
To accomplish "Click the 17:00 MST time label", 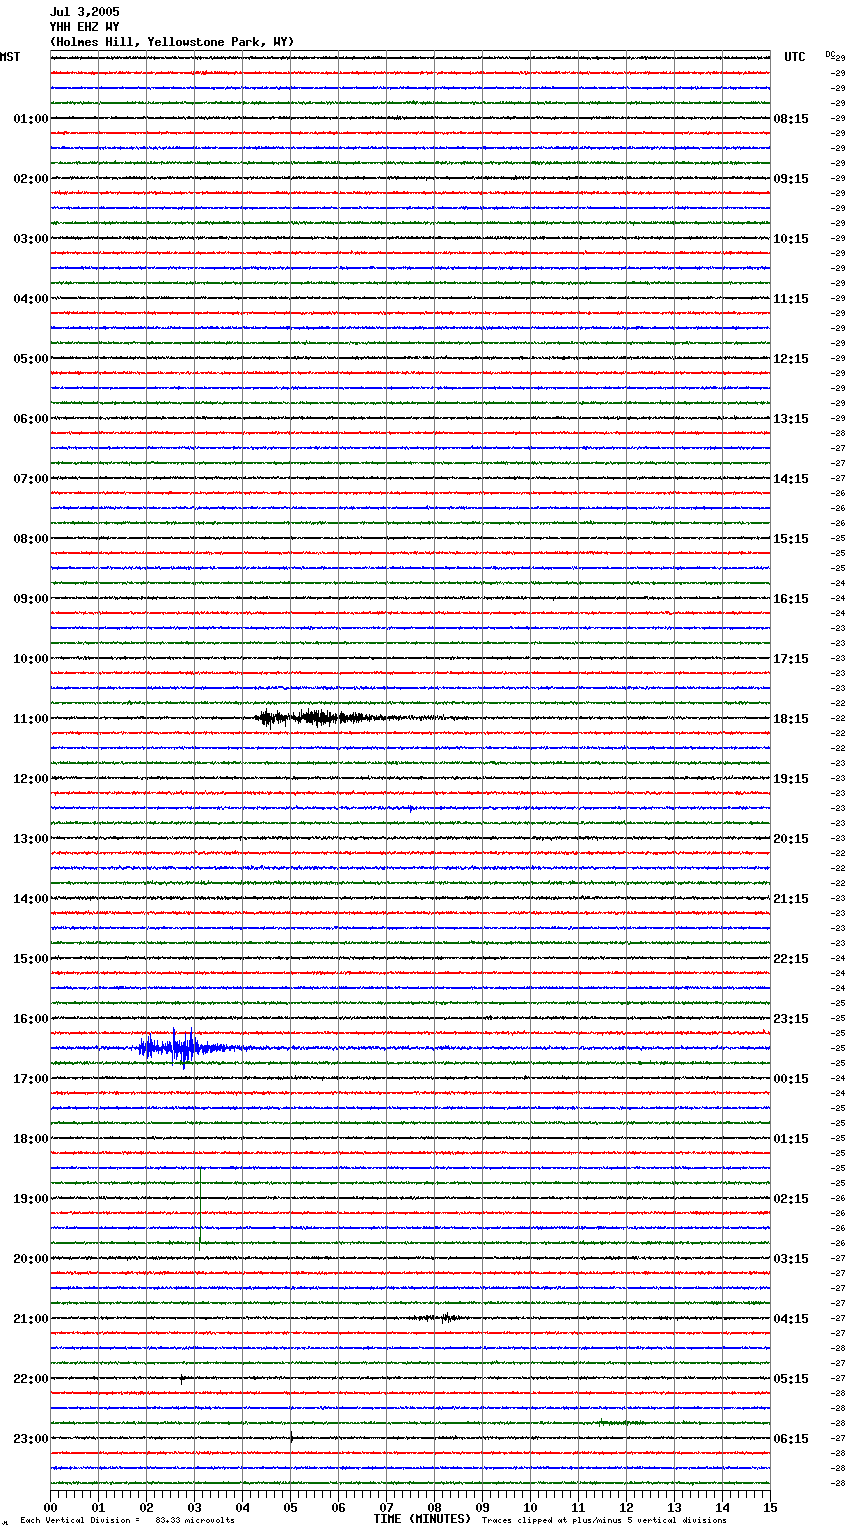I will click(x=31, y=1079).
